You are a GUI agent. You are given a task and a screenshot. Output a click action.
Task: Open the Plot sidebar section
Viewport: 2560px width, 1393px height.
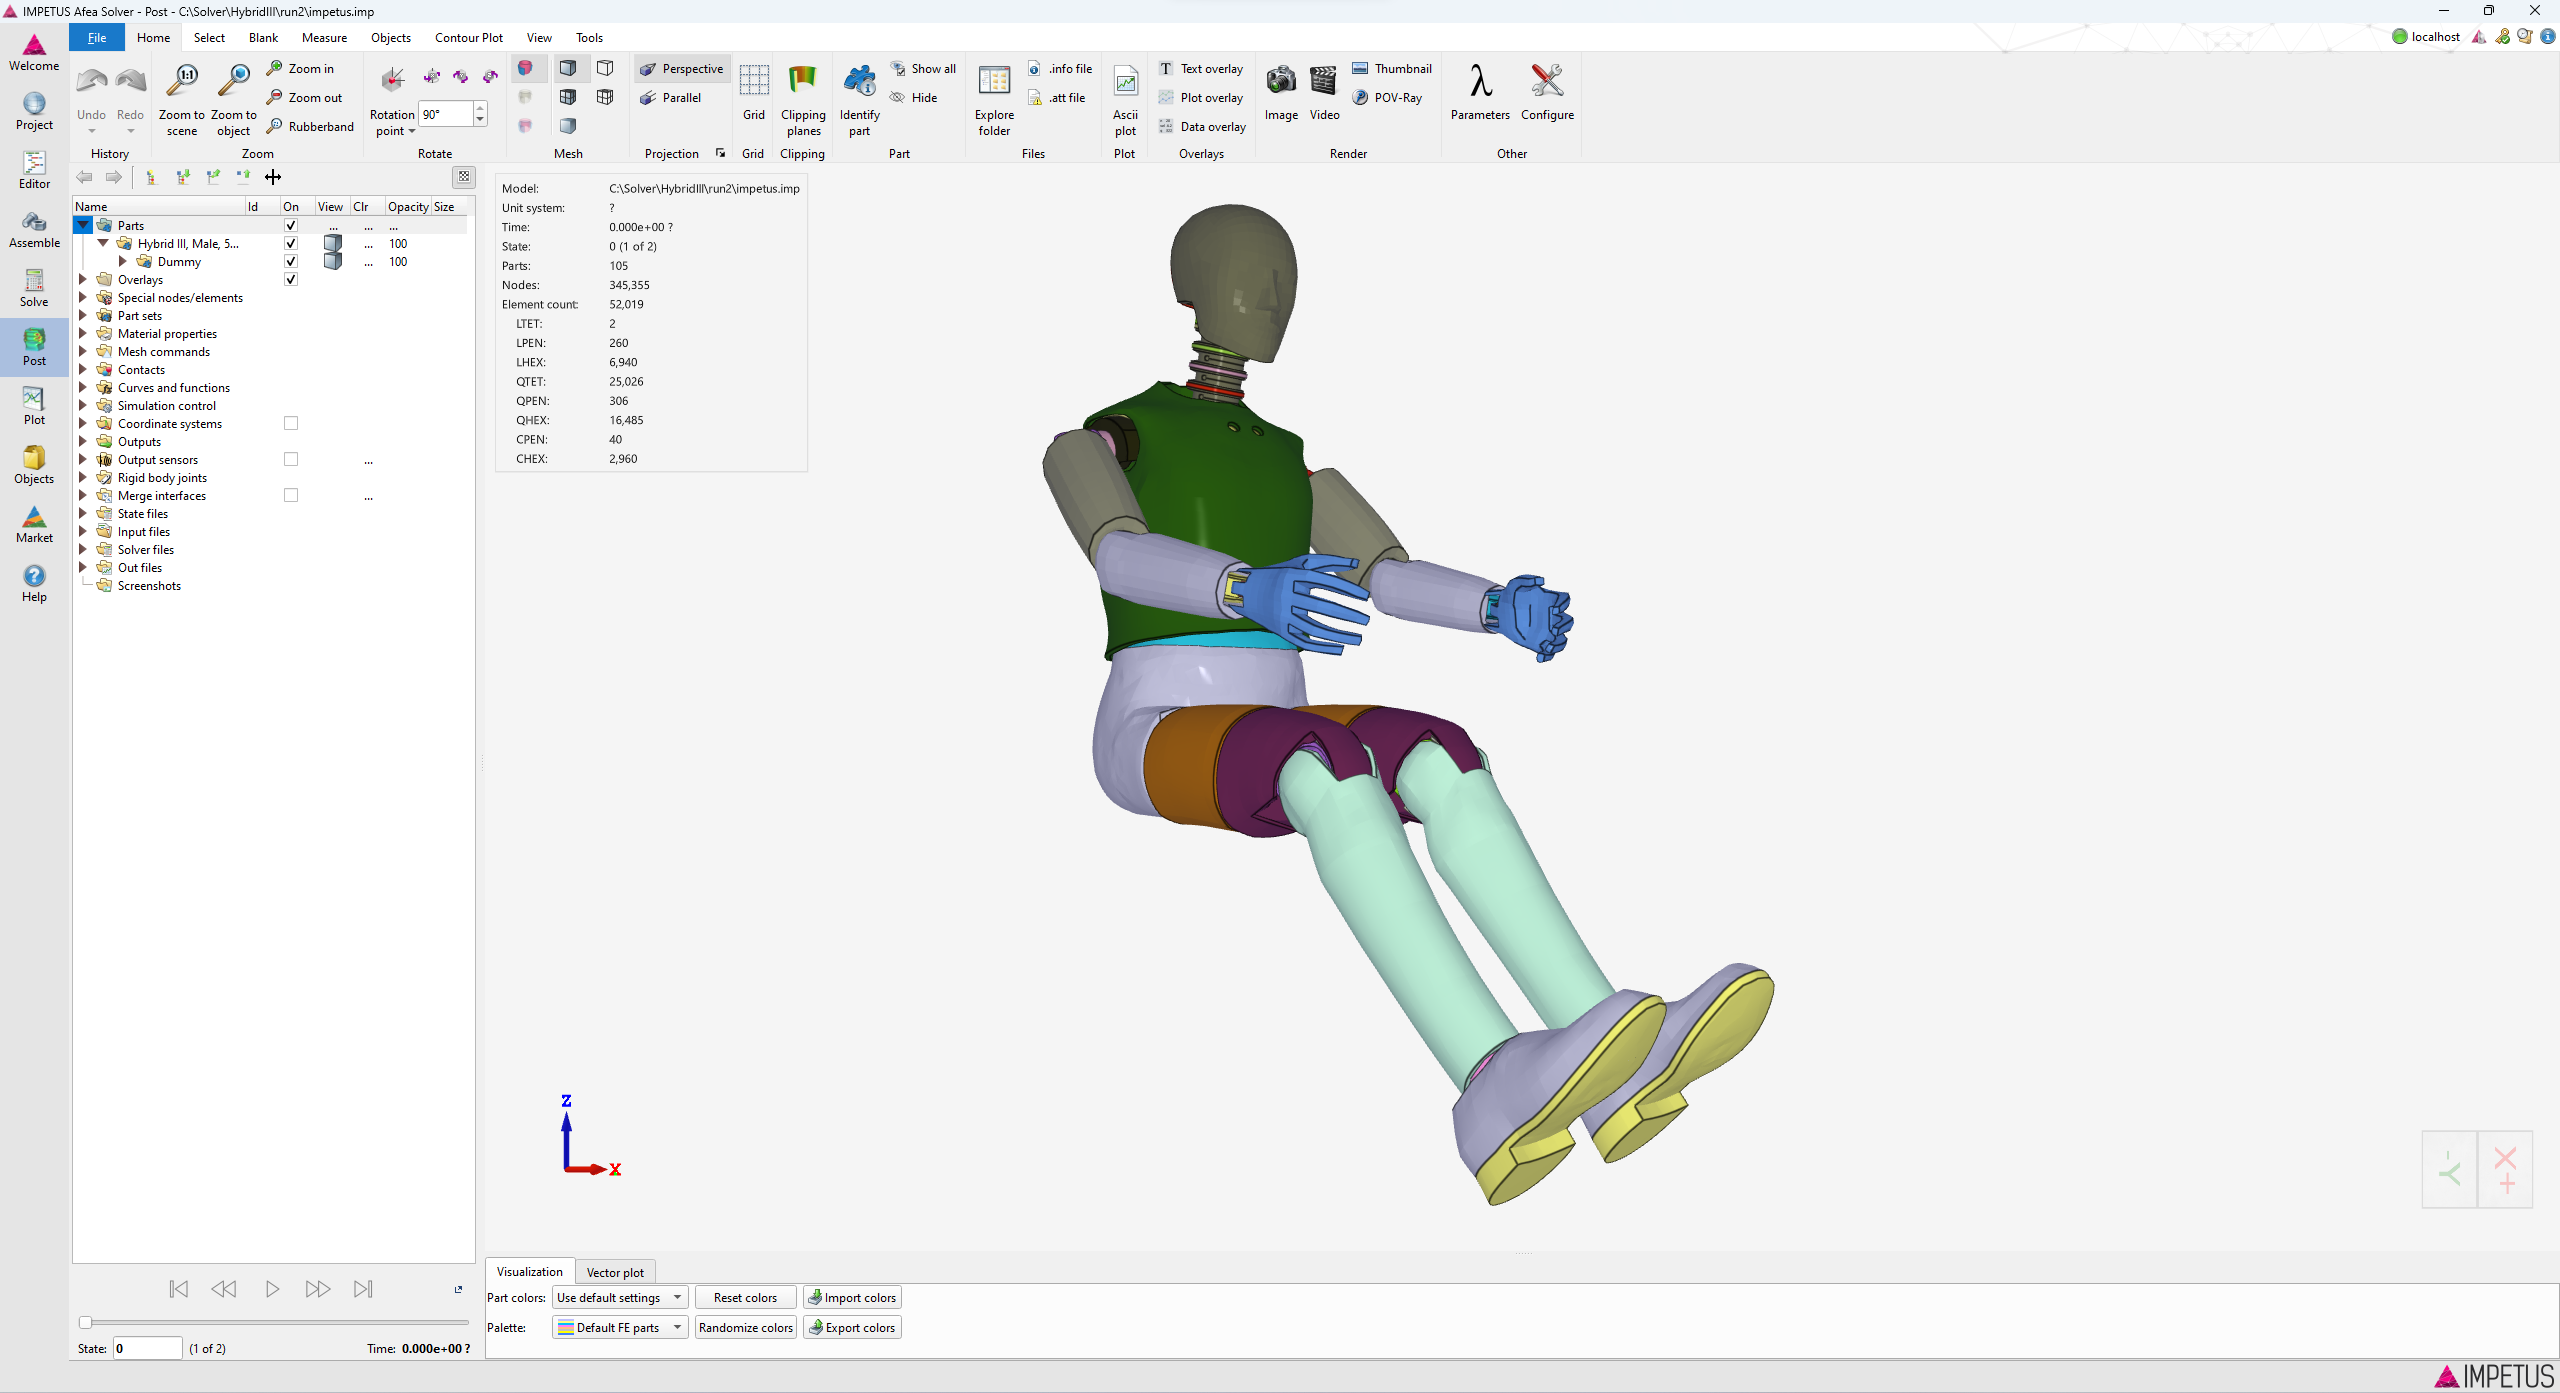tap(34, 406)
